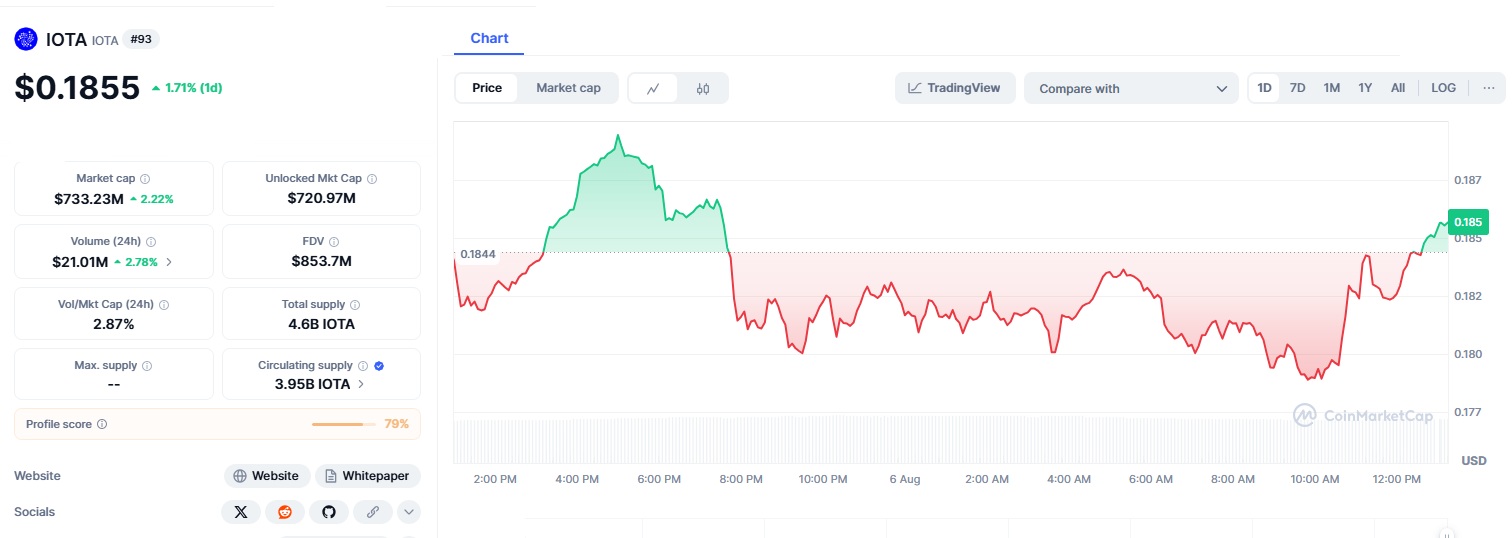Viewport: 1512px width, 538px height.
Task: Click the chart timeline scroll handle
Action: coord(1445,533)
